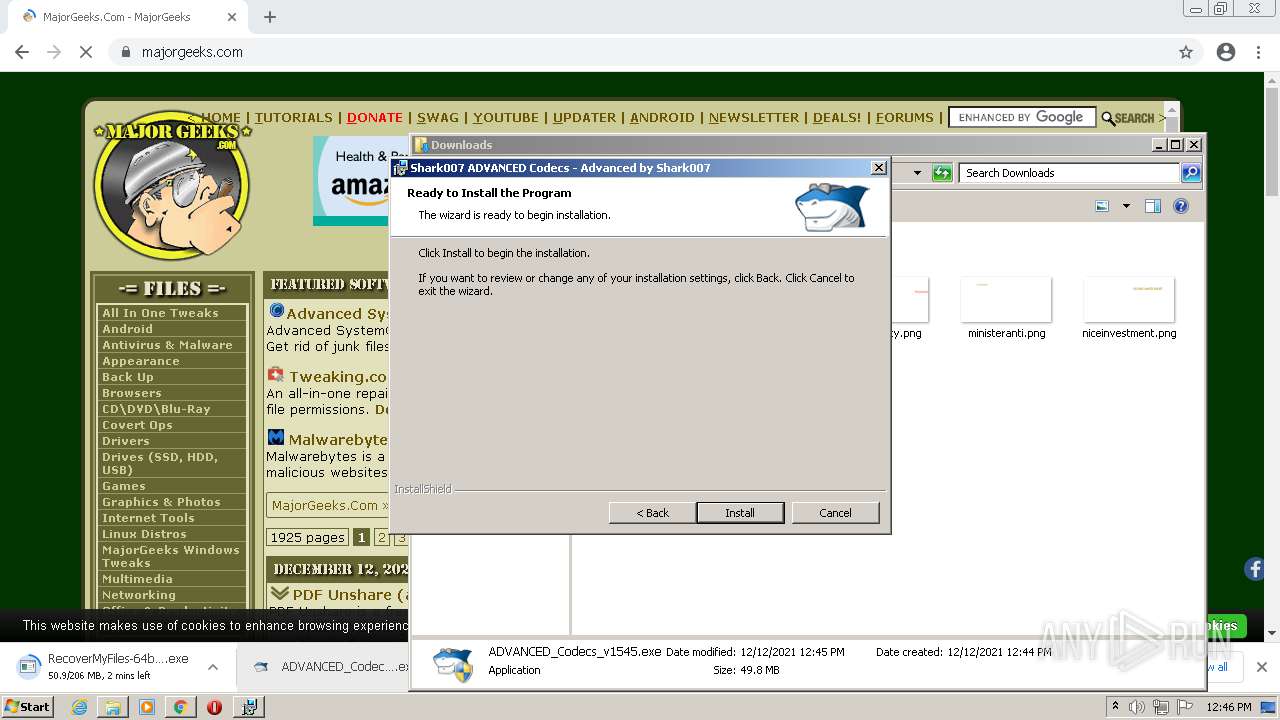
Task: Open Windows Explorer from taskbar
Action: coord(113,707)
